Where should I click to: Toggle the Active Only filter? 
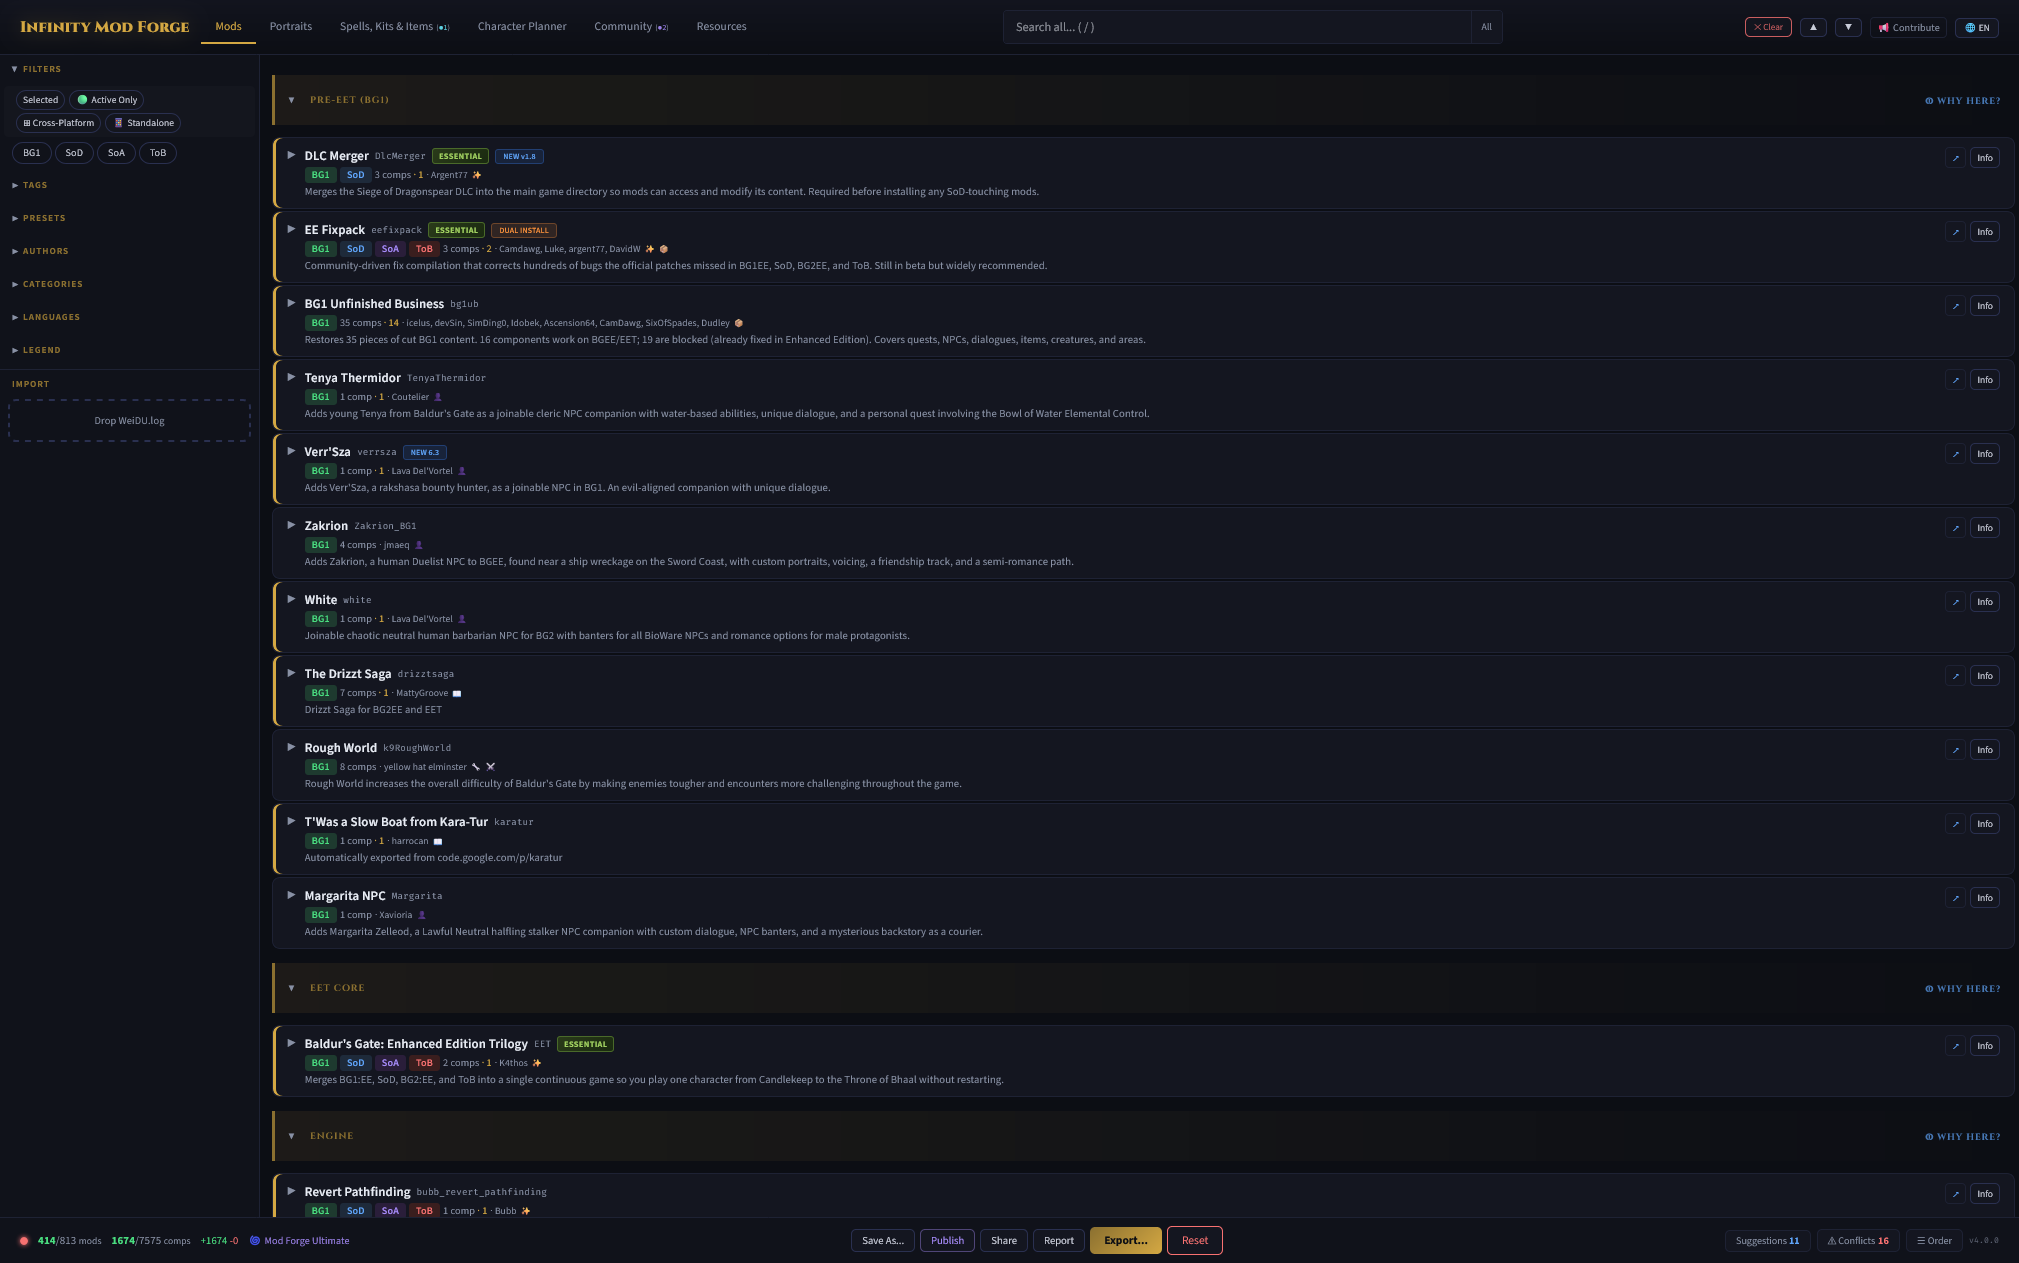tap(108, 100)
